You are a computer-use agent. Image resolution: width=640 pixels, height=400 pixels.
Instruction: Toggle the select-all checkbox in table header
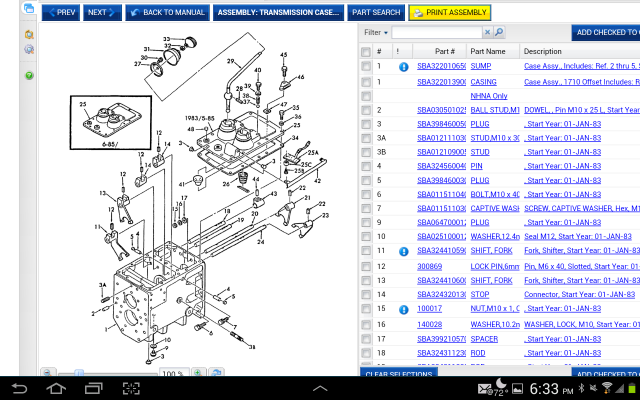pos(366,52)
